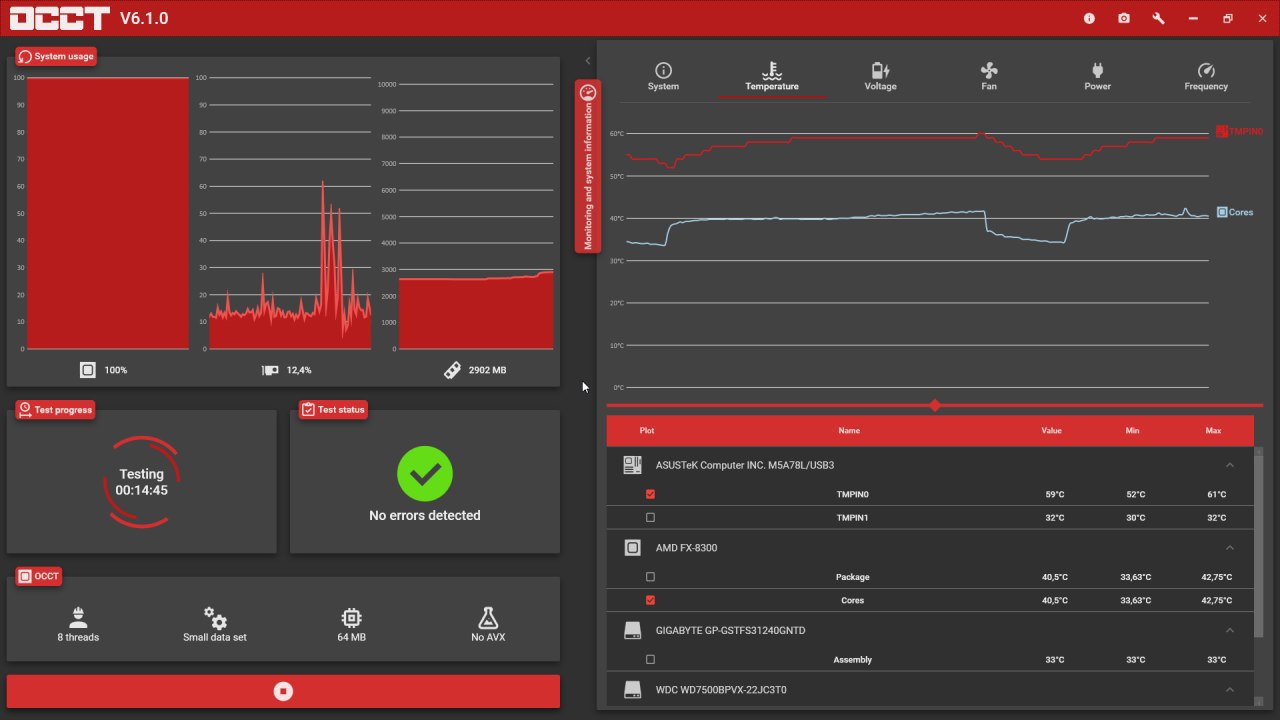Check the Assembly plot checkbox

[651, 660]
